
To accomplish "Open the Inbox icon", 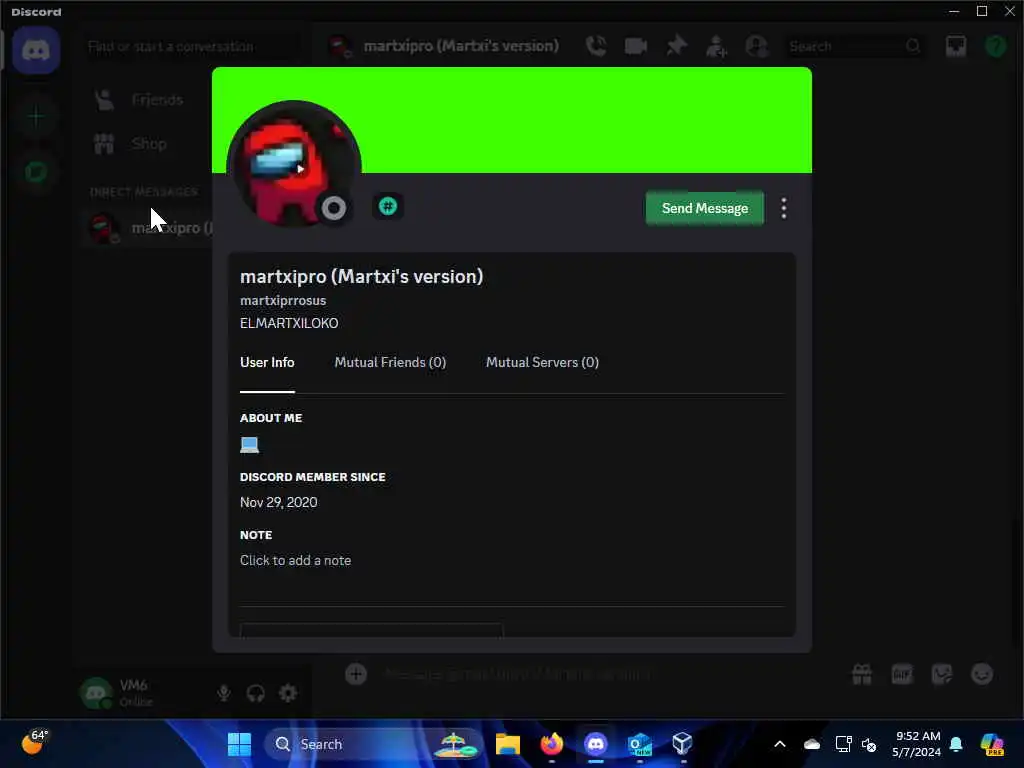I will 956,46.
